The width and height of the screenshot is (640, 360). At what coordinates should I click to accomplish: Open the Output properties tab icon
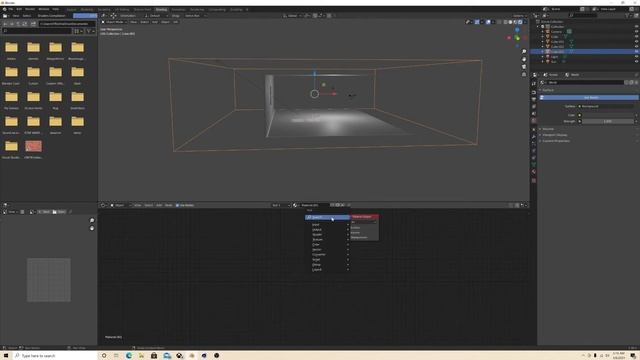coord(534,99)
